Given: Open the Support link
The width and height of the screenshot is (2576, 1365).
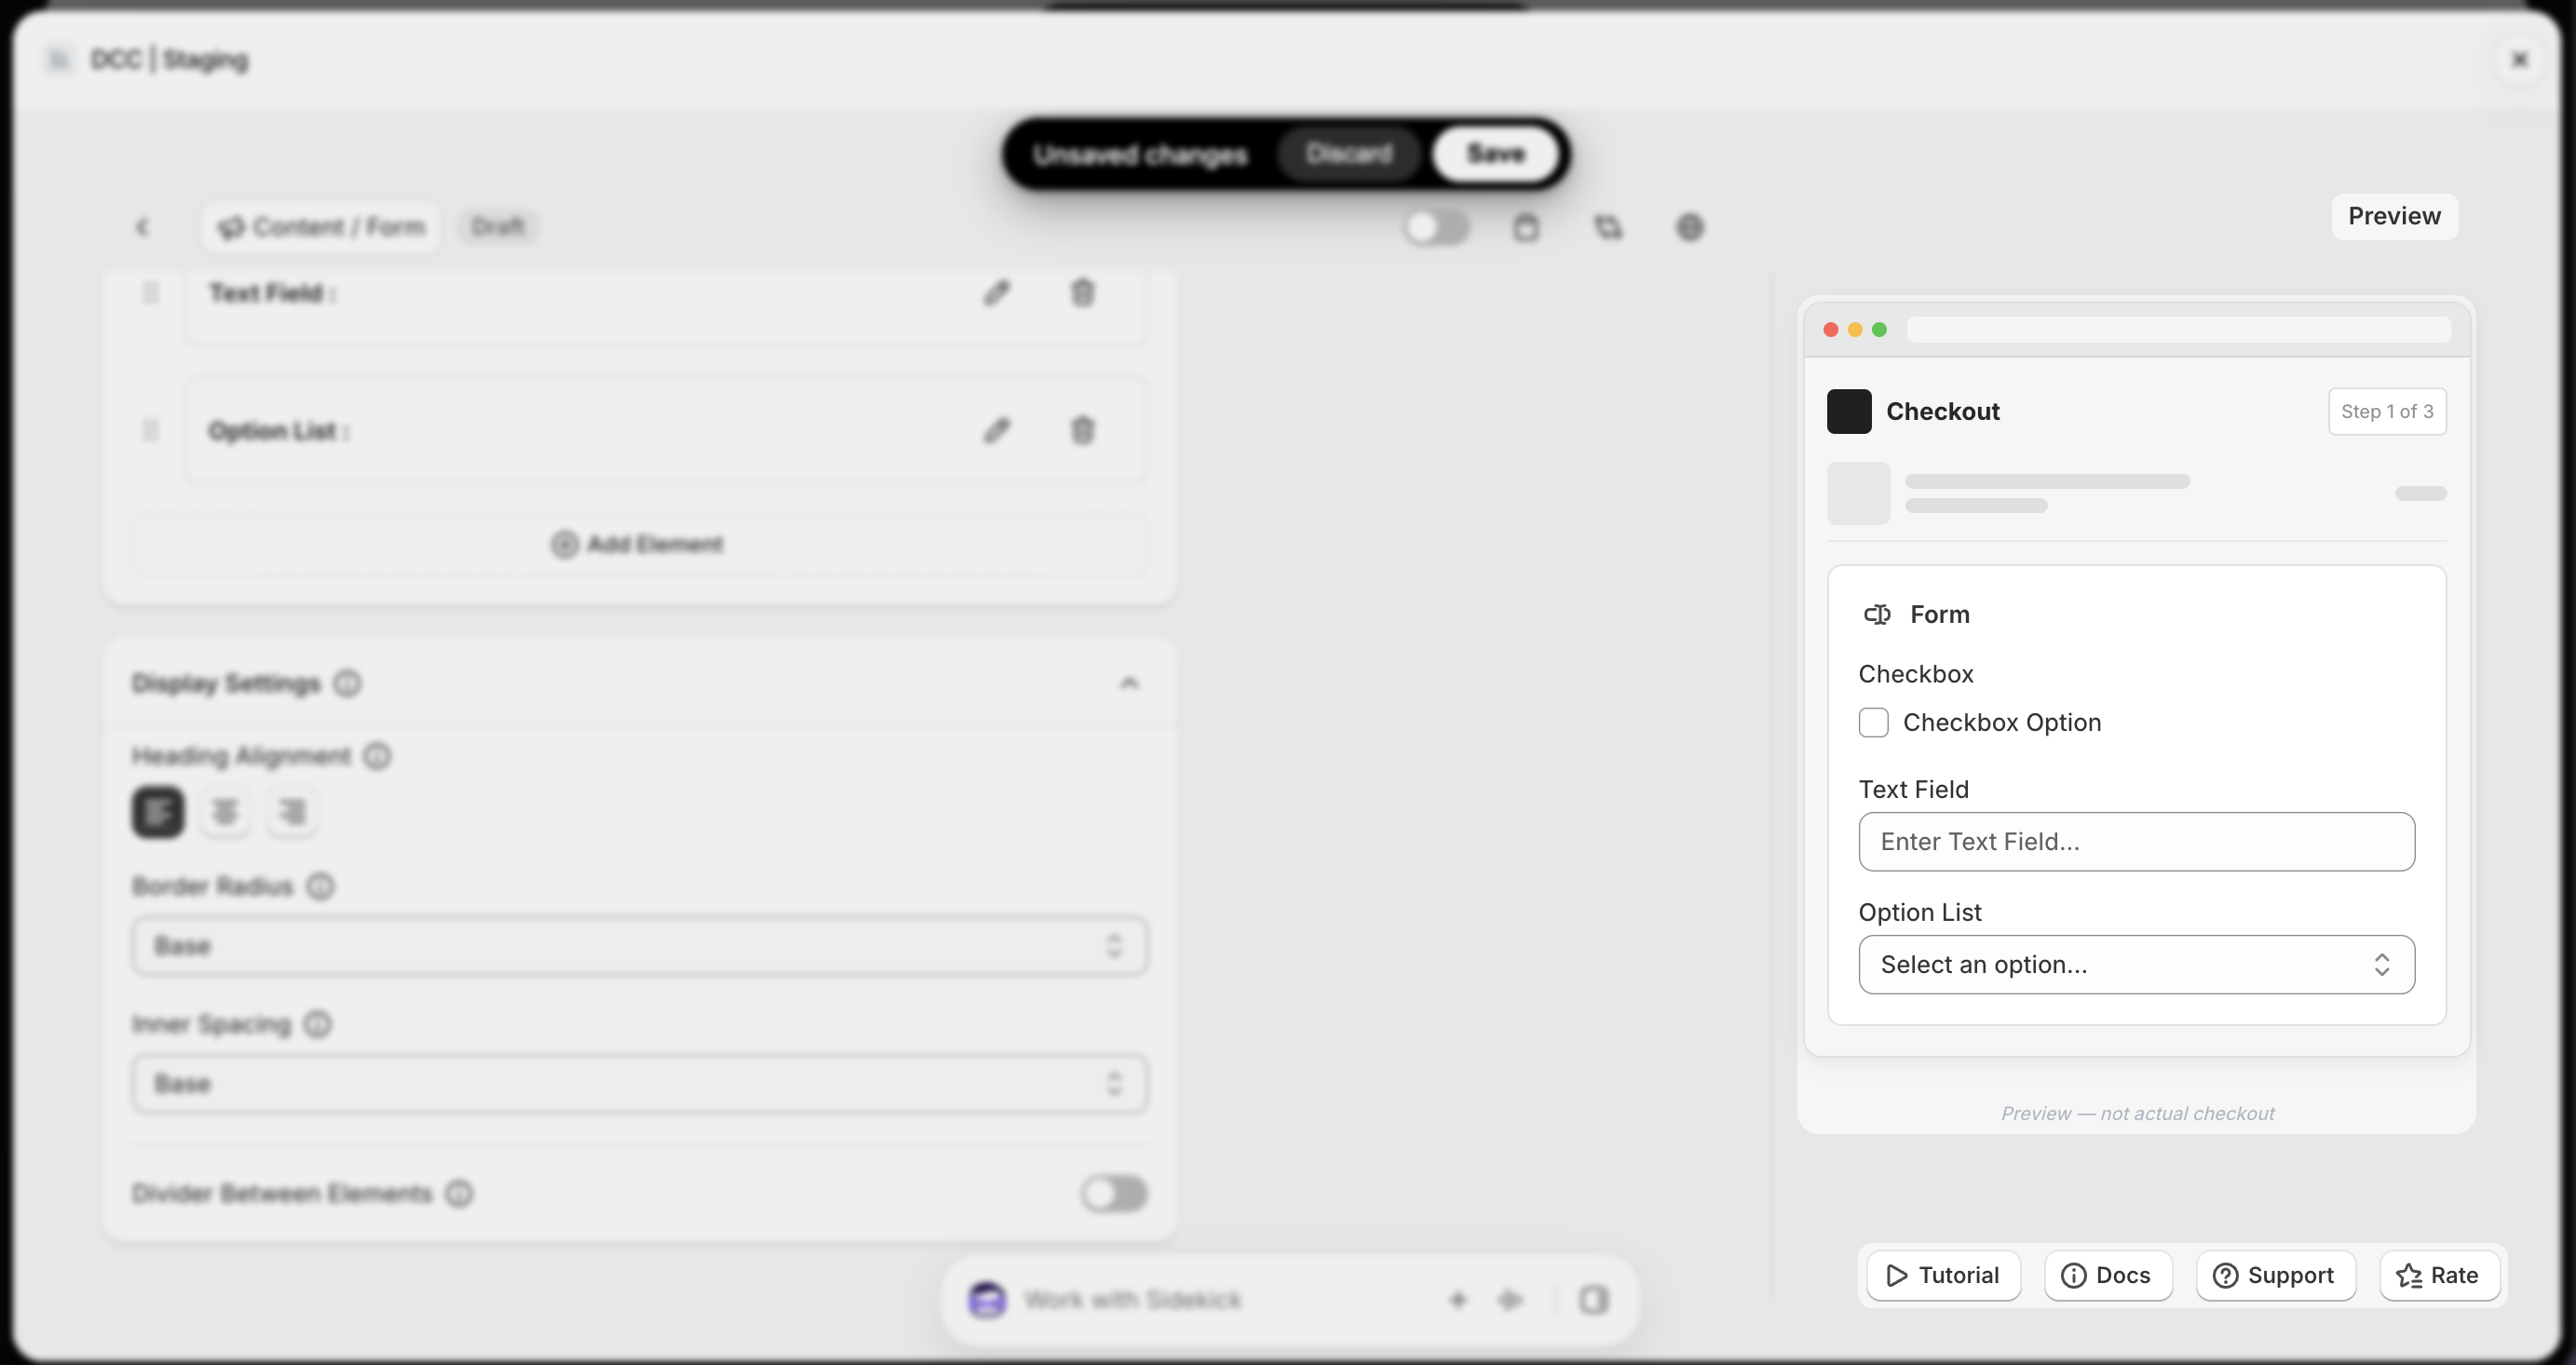Looking at the screenshot, I should click(2275, 1275).
